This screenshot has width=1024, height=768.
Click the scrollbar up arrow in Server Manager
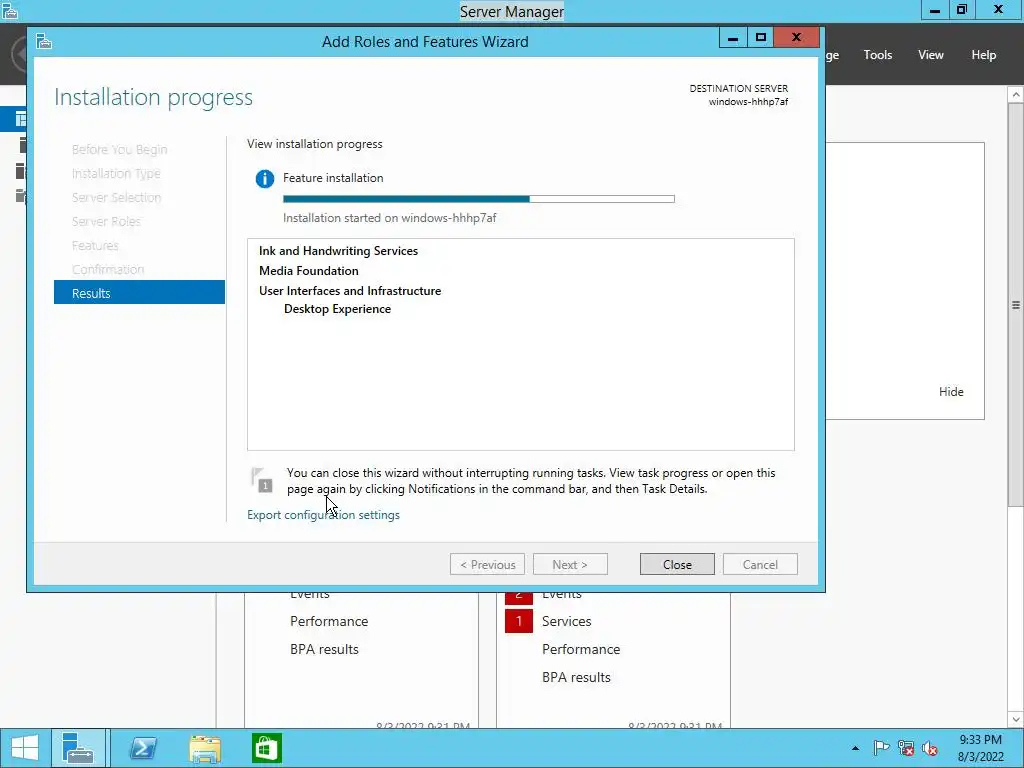point(1016,95)
